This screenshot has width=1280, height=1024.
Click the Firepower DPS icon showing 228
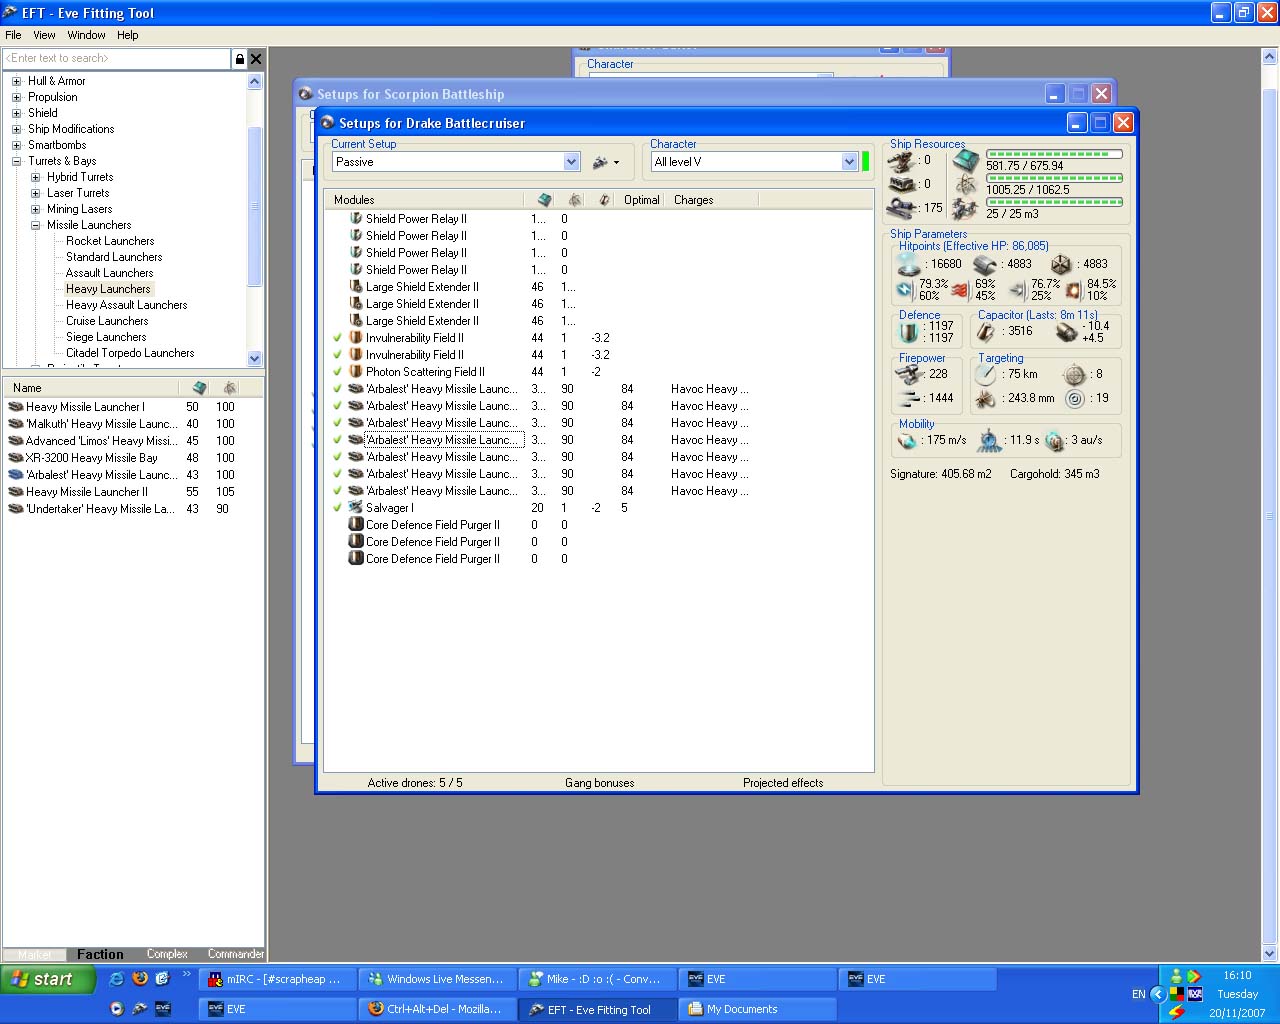909,374
